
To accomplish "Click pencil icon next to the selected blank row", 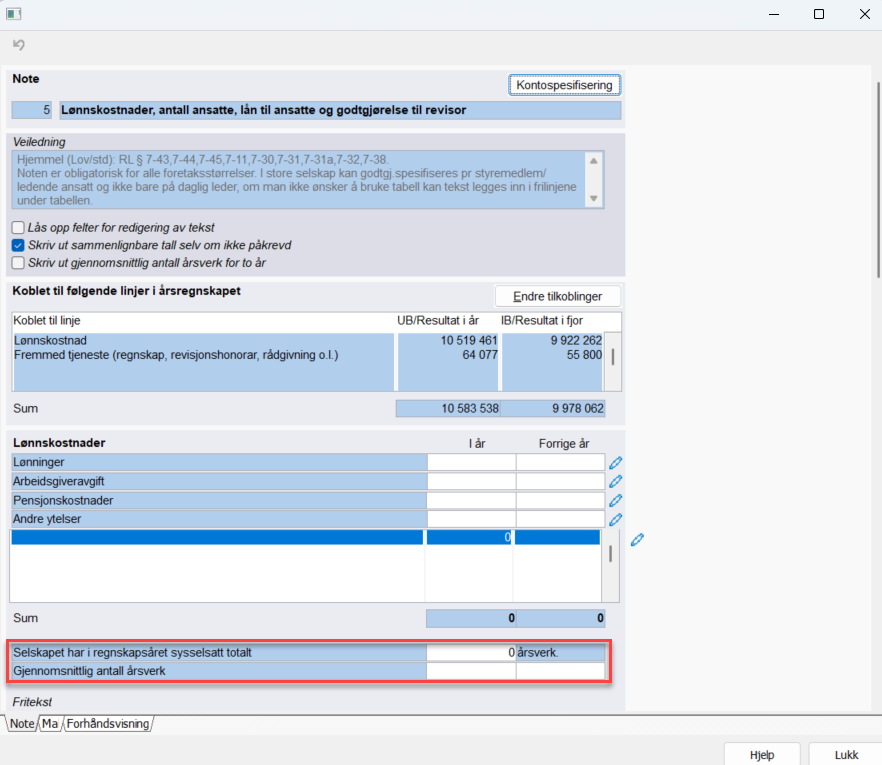I will (637, 540).
